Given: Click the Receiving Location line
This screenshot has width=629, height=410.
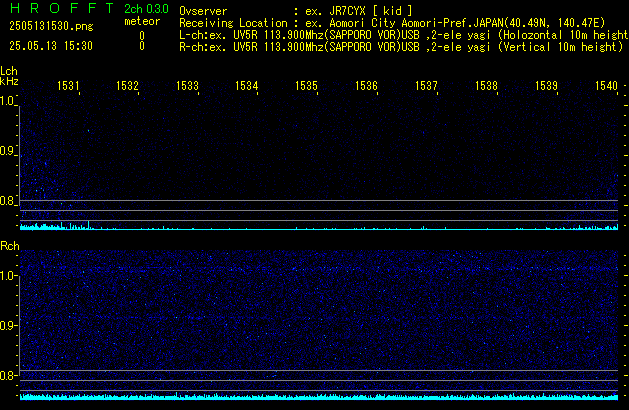Looking at the screenshot, I should (392, 23).
